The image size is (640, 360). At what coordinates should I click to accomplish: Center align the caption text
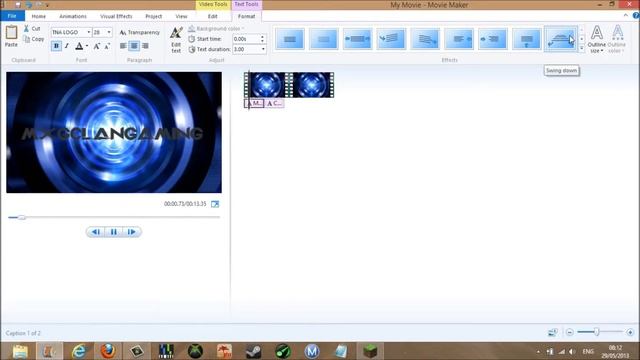click(x=134, y=46)
